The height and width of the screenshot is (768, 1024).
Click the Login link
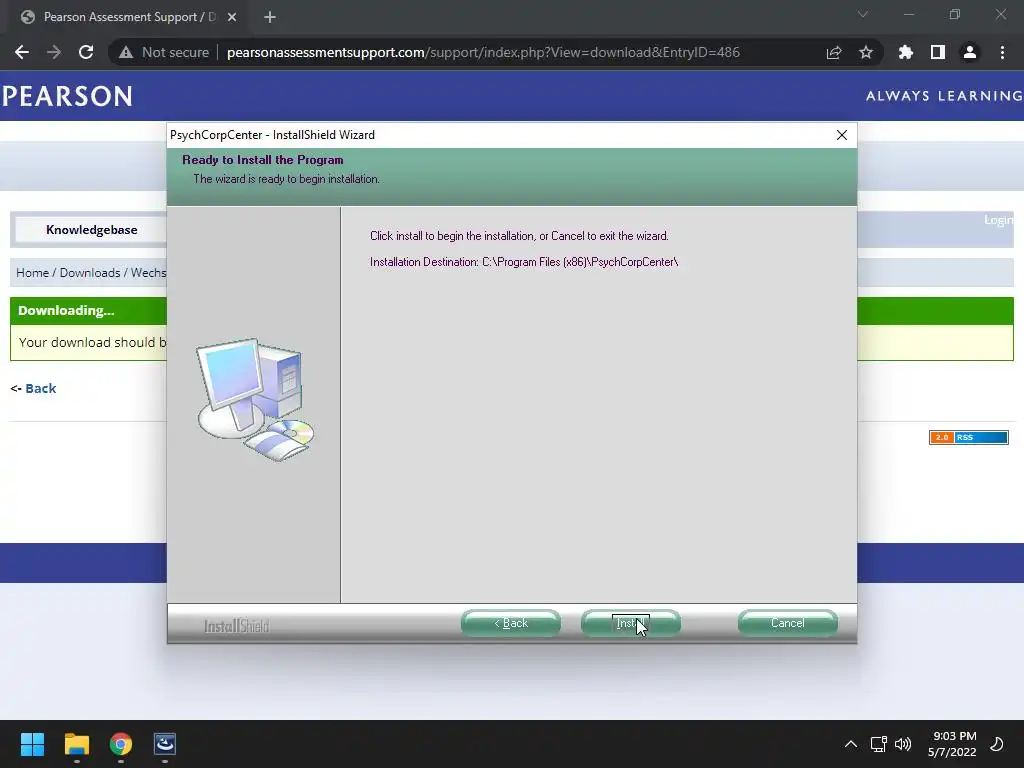999,220
